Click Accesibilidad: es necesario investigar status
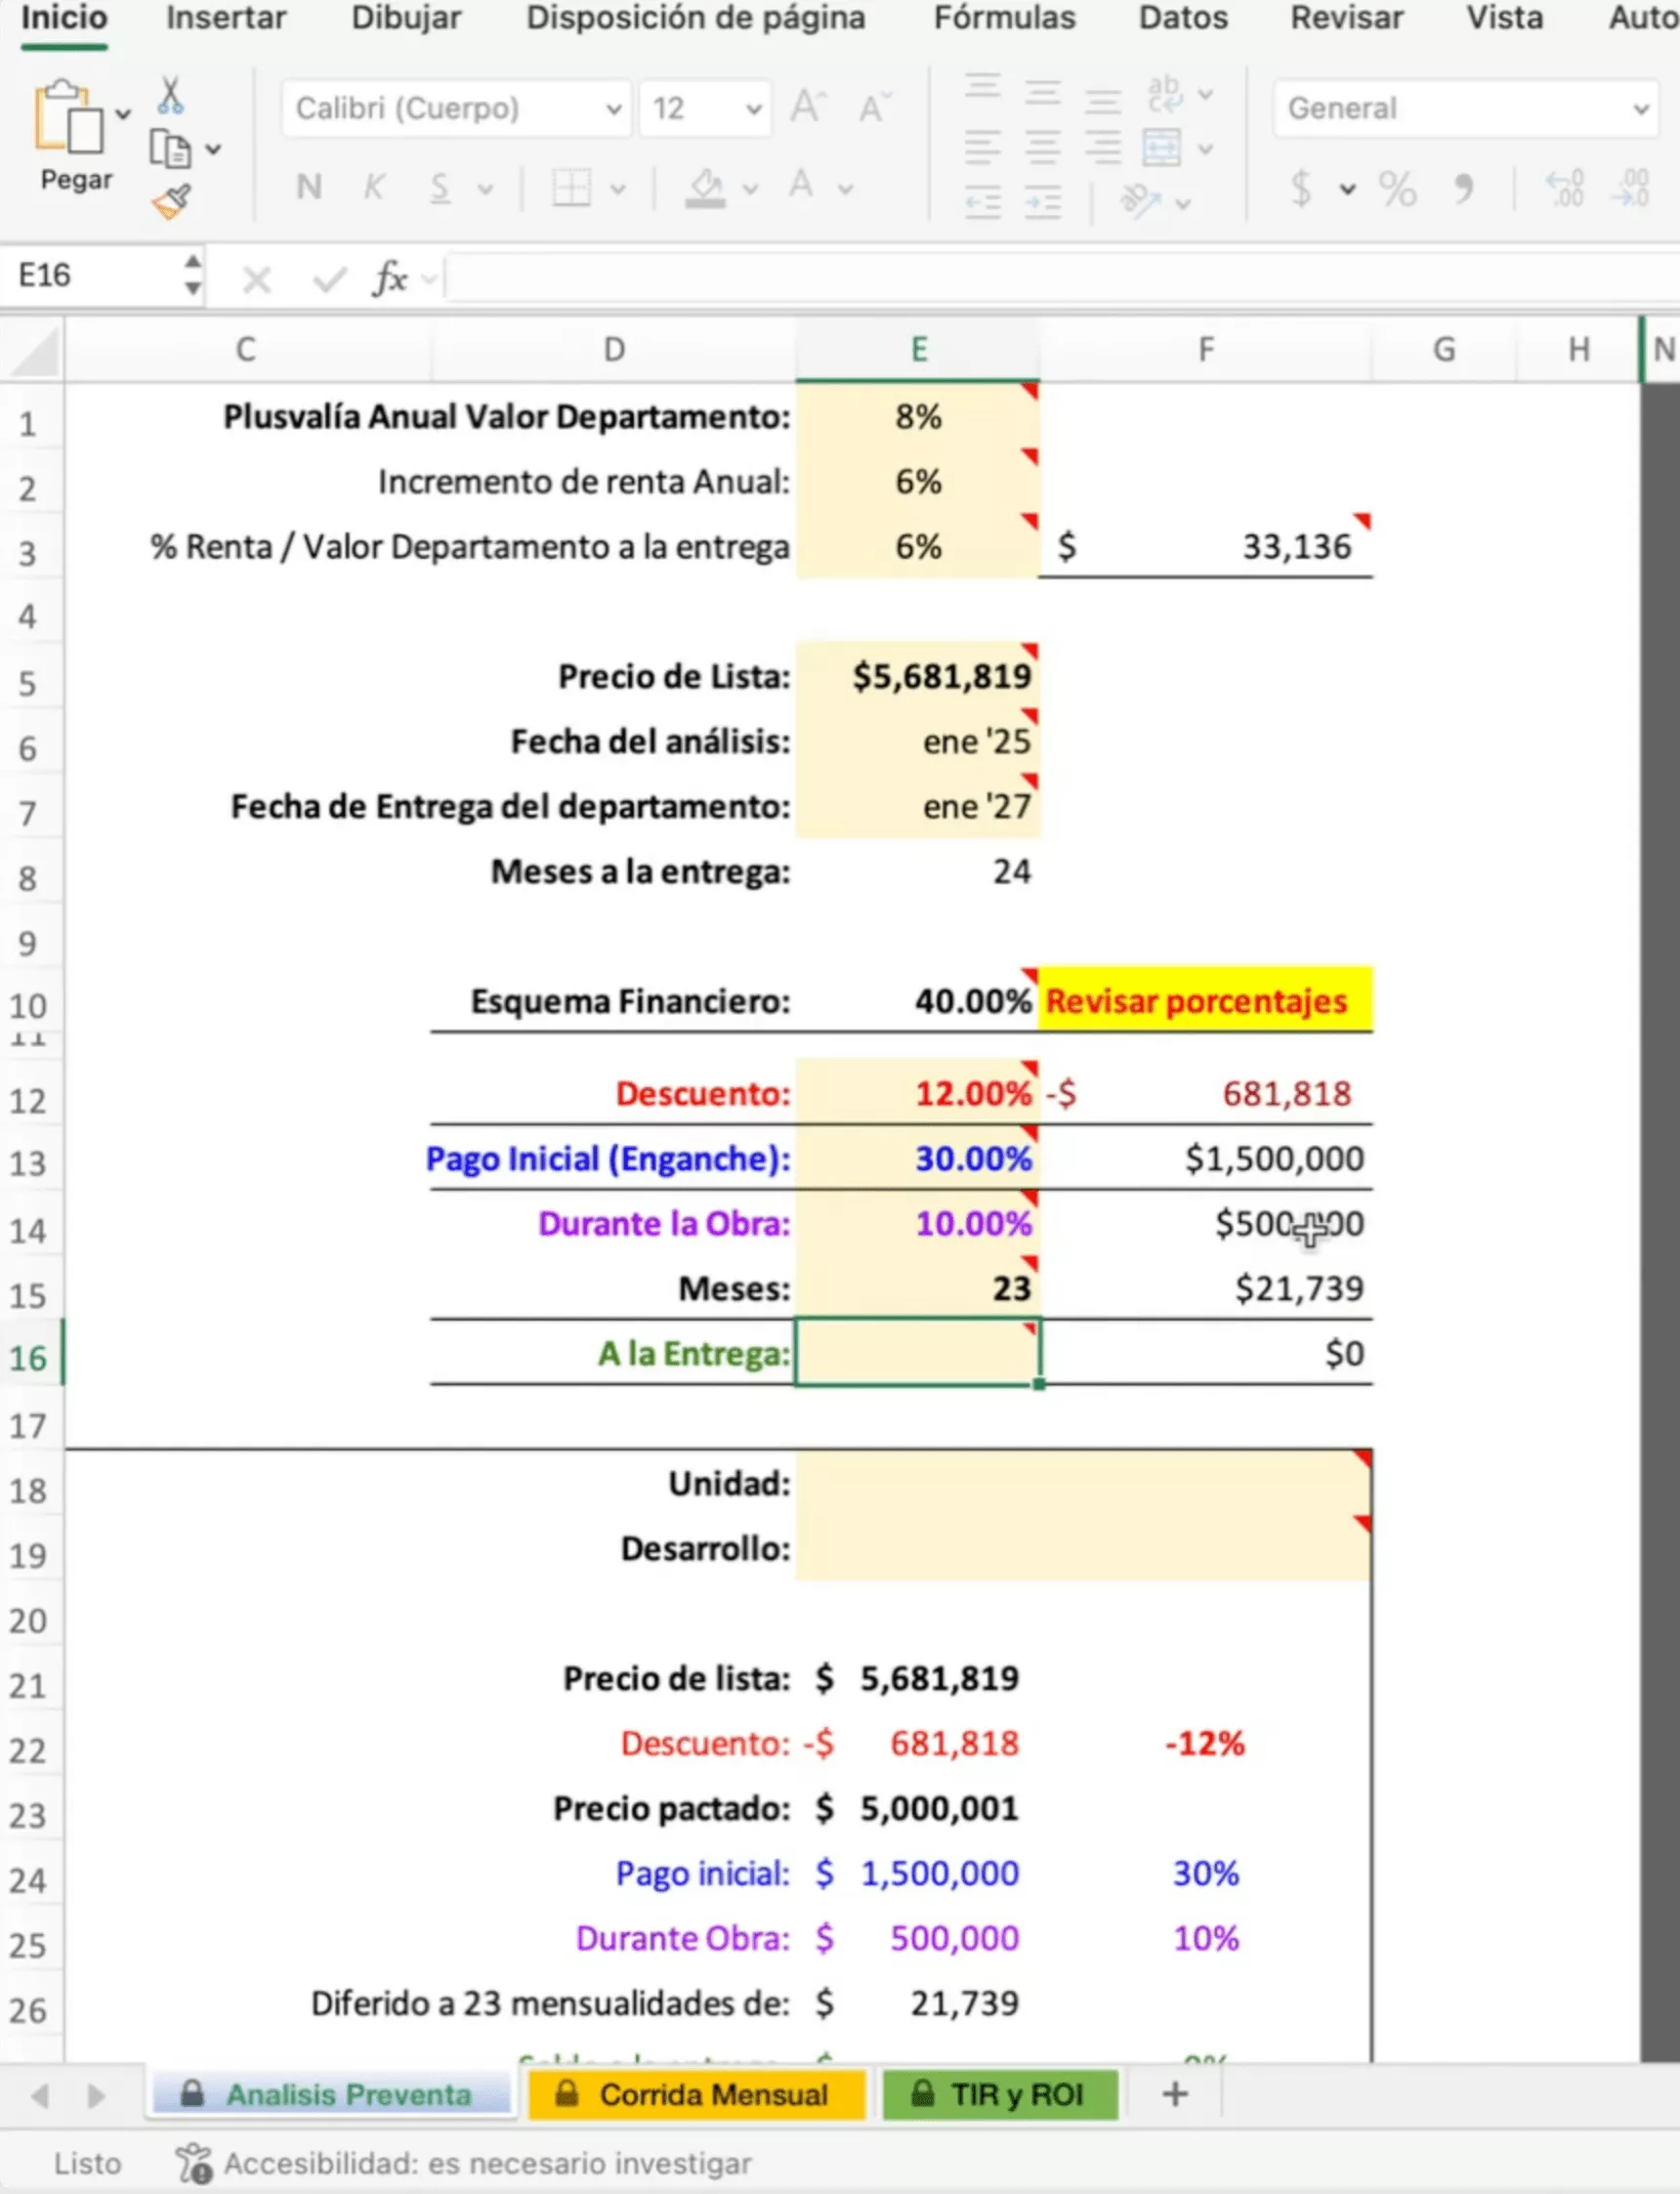 point(463,2164)
